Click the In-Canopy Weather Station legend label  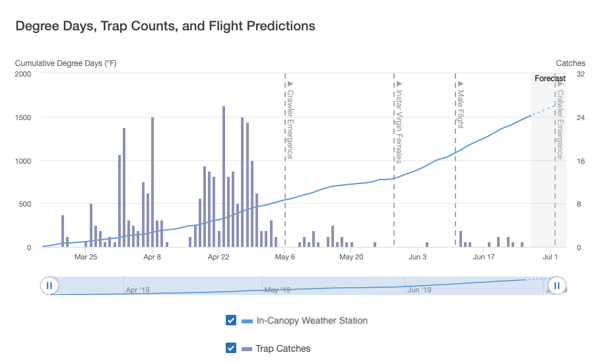312,321
